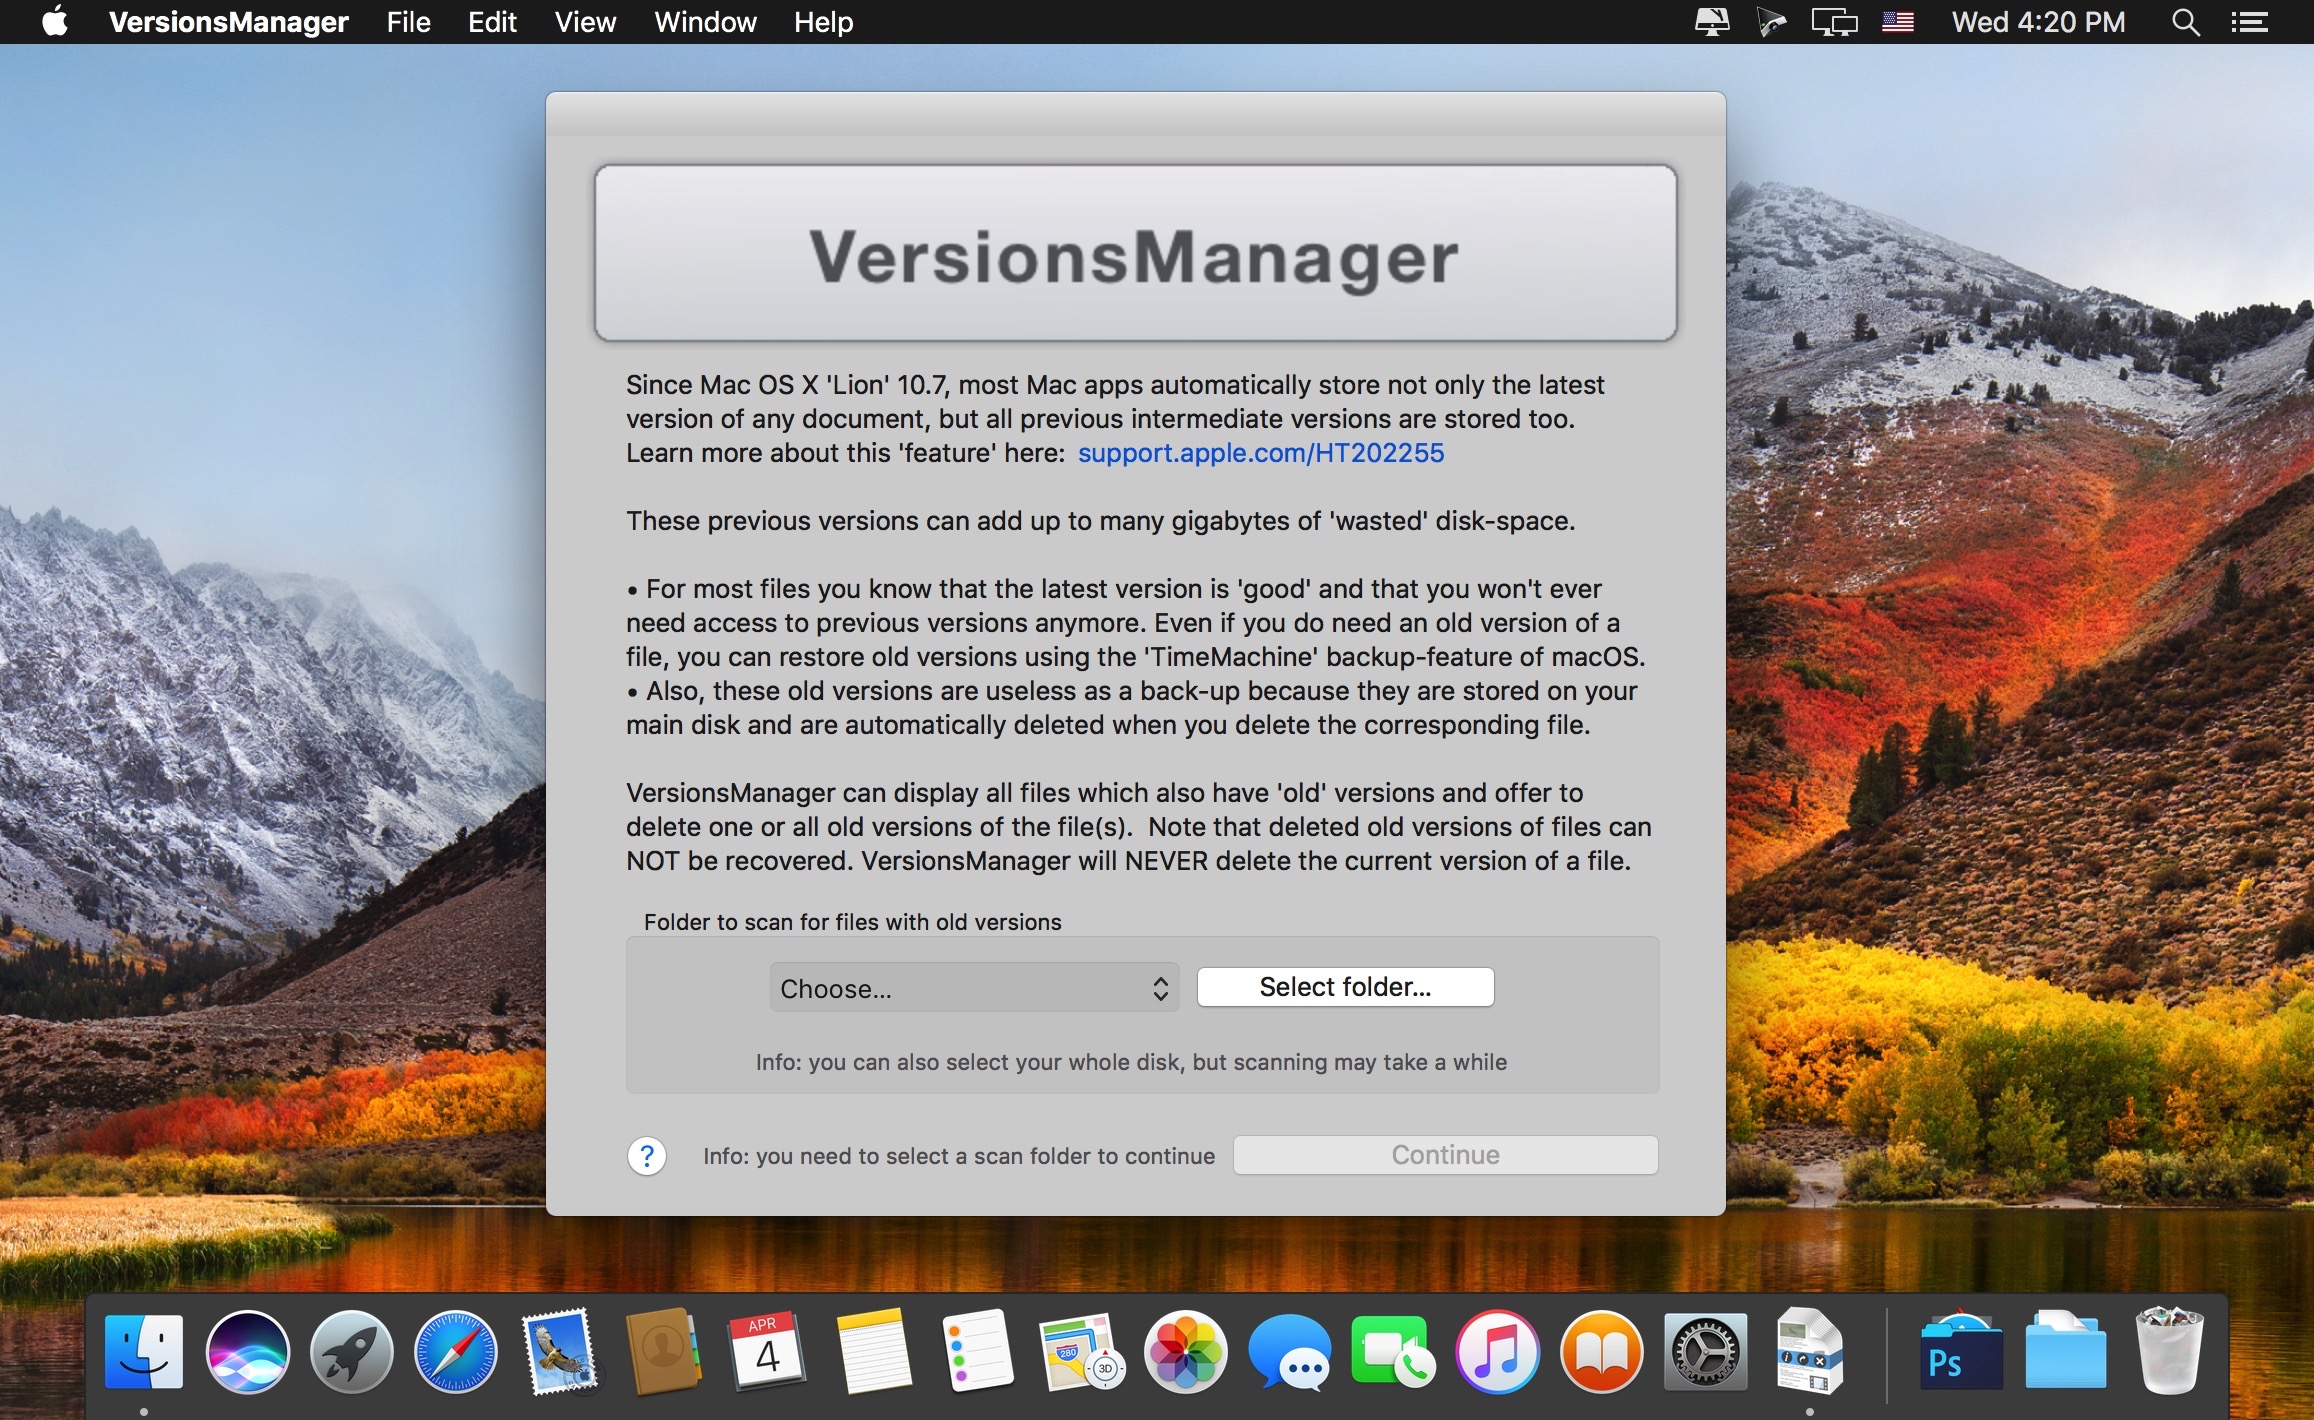Open iBooks from the Dock

coord(1602,1352)
